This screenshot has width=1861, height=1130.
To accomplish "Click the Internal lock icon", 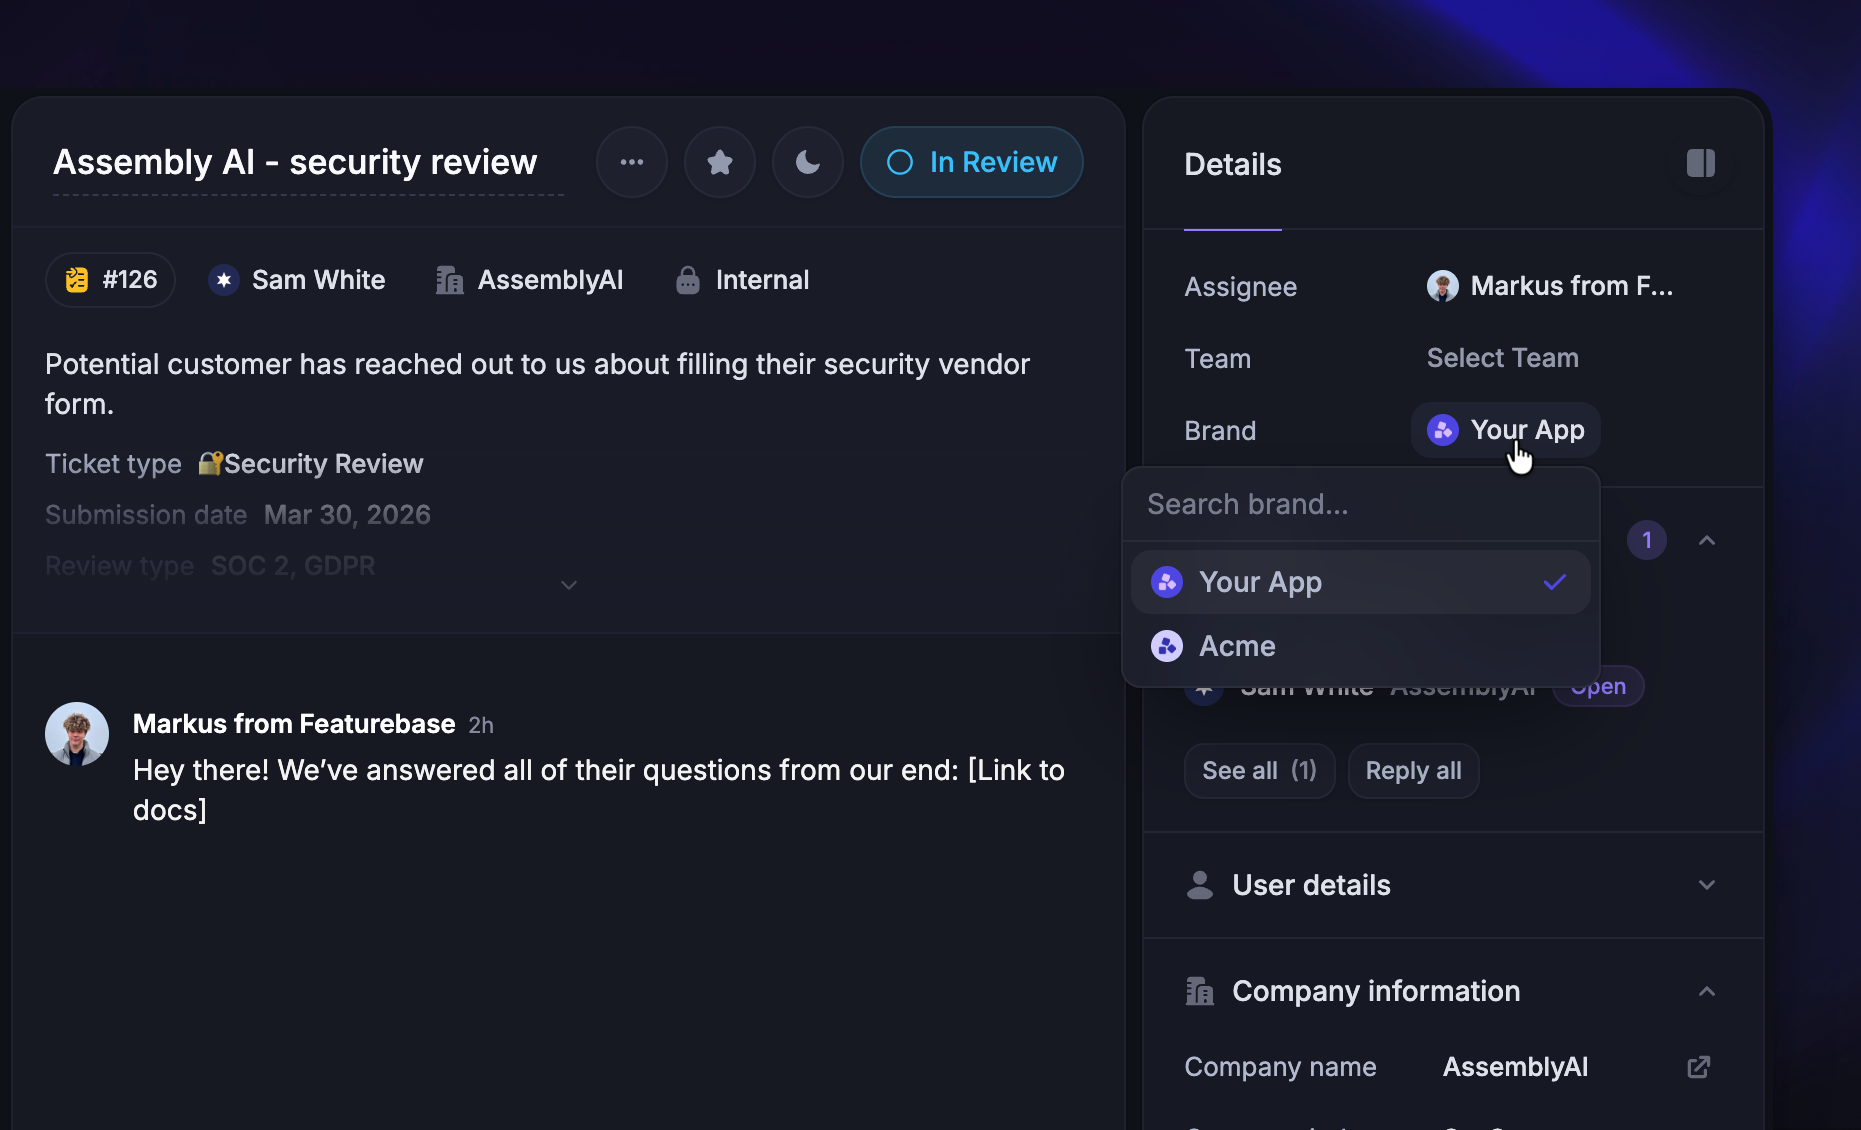I will [688, 280].
